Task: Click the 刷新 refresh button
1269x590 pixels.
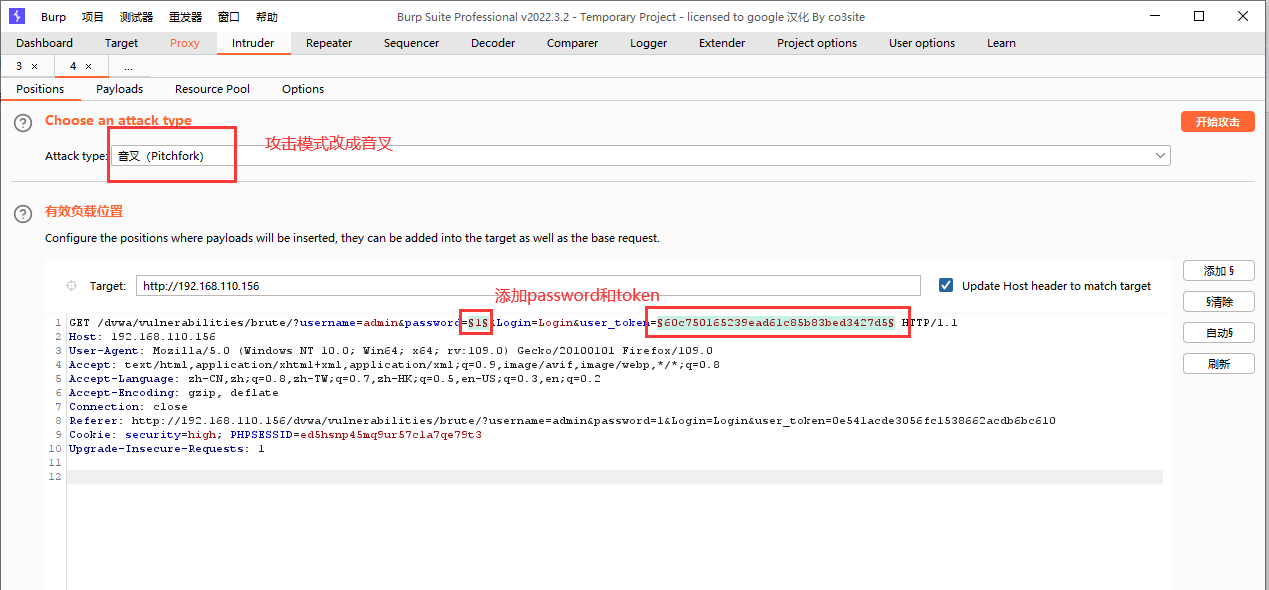Action: pos(1218,364)
